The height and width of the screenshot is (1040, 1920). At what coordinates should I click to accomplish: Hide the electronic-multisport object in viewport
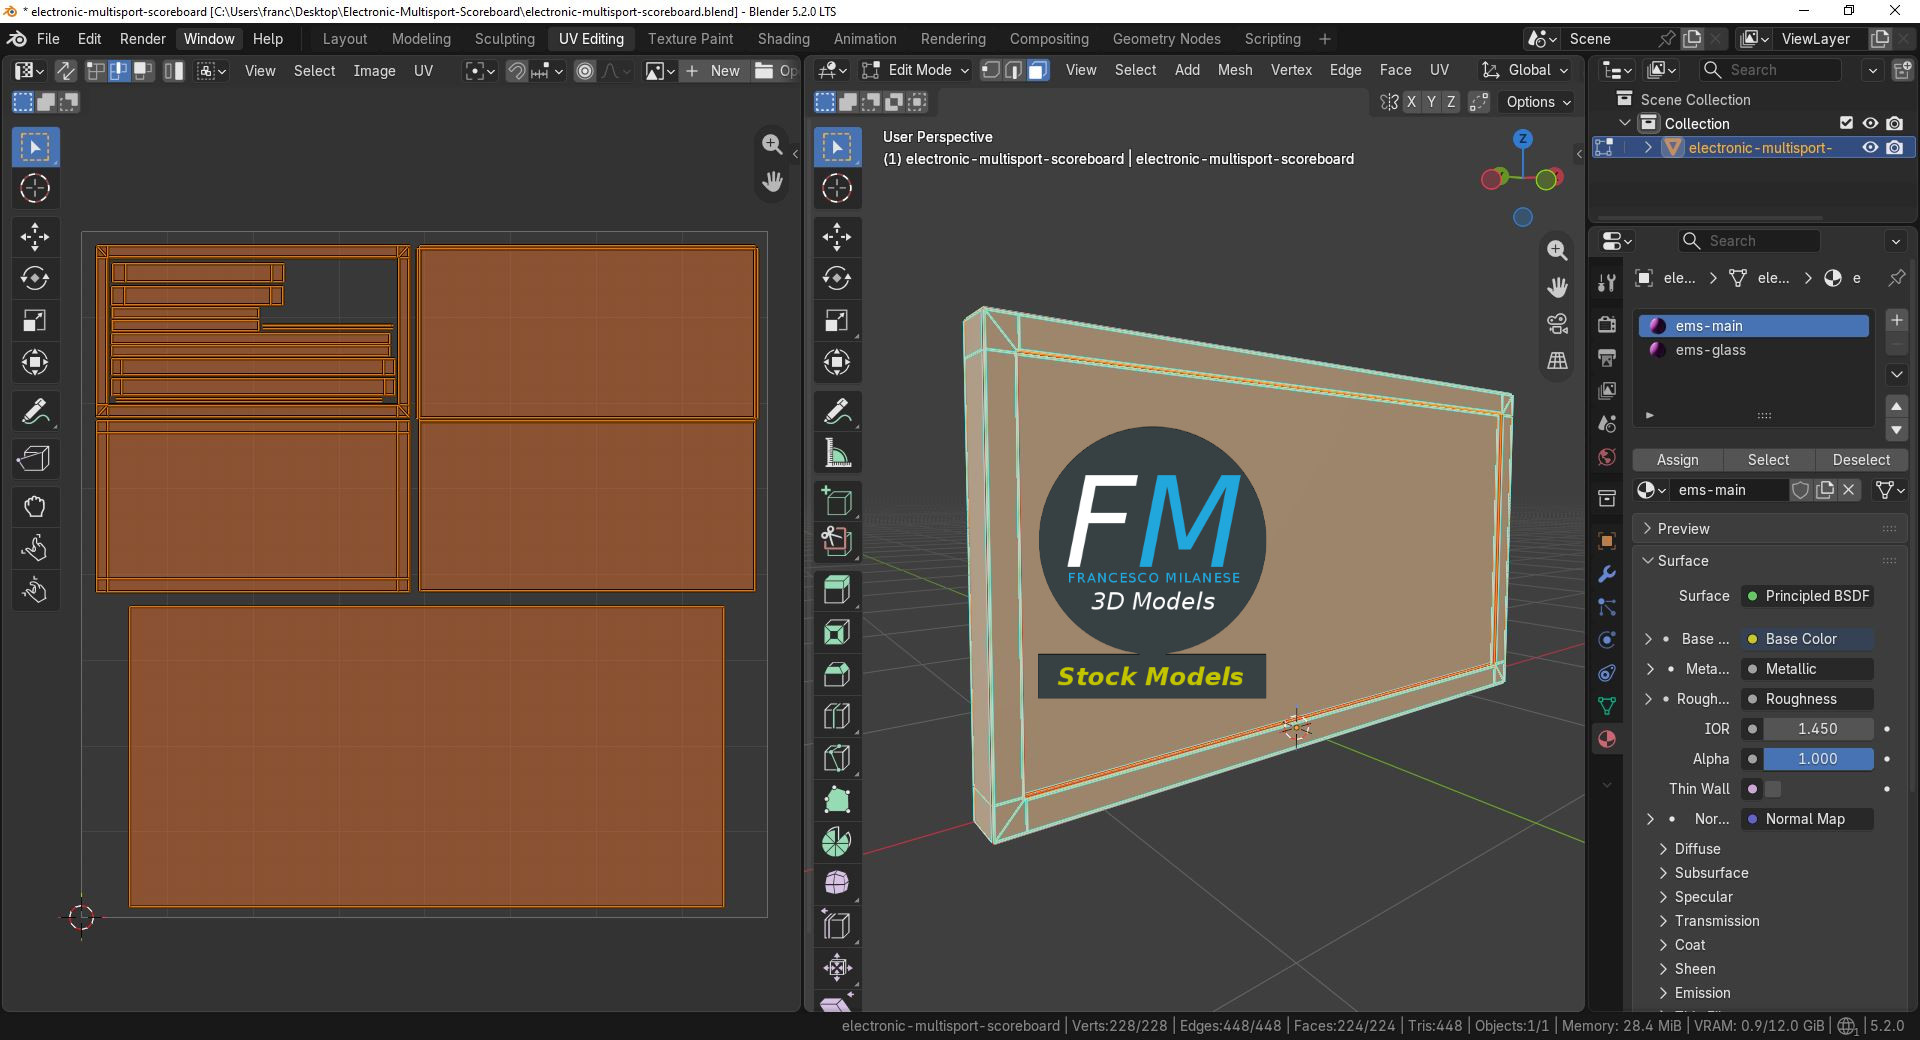pos(1870,147)
